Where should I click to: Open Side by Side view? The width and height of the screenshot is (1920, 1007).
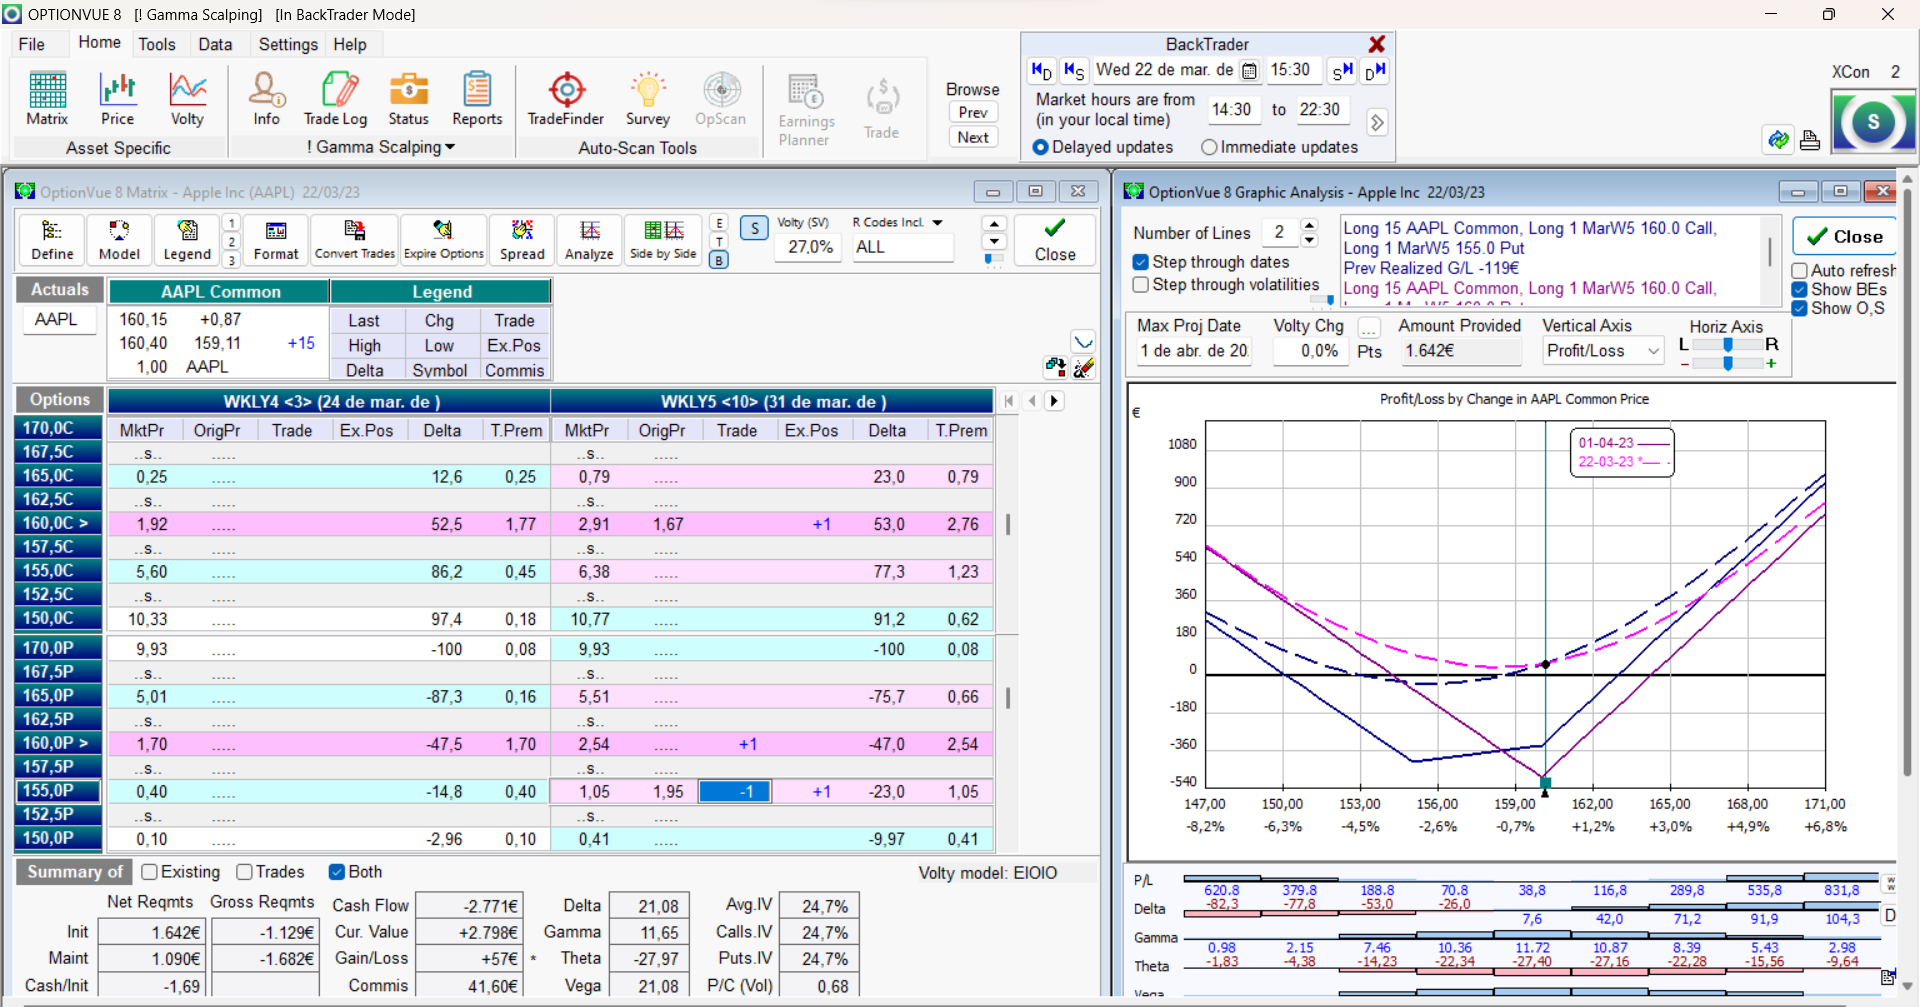point(663,241)
